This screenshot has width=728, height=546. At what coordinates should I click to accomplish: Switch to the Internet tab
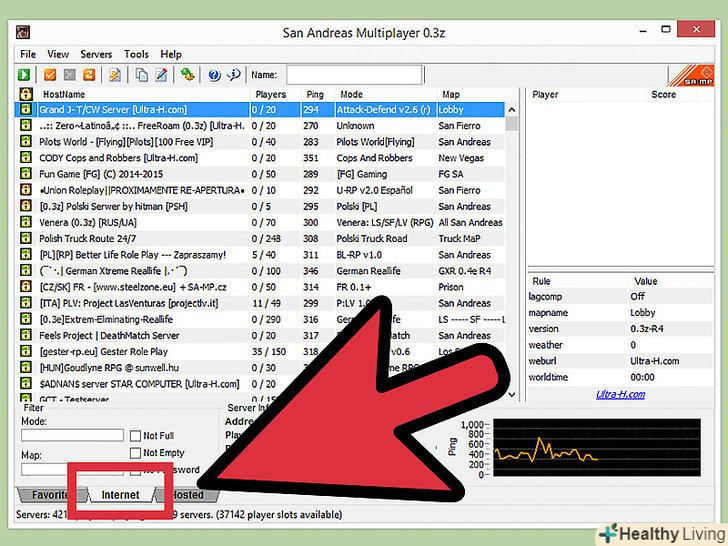(120, 495)
